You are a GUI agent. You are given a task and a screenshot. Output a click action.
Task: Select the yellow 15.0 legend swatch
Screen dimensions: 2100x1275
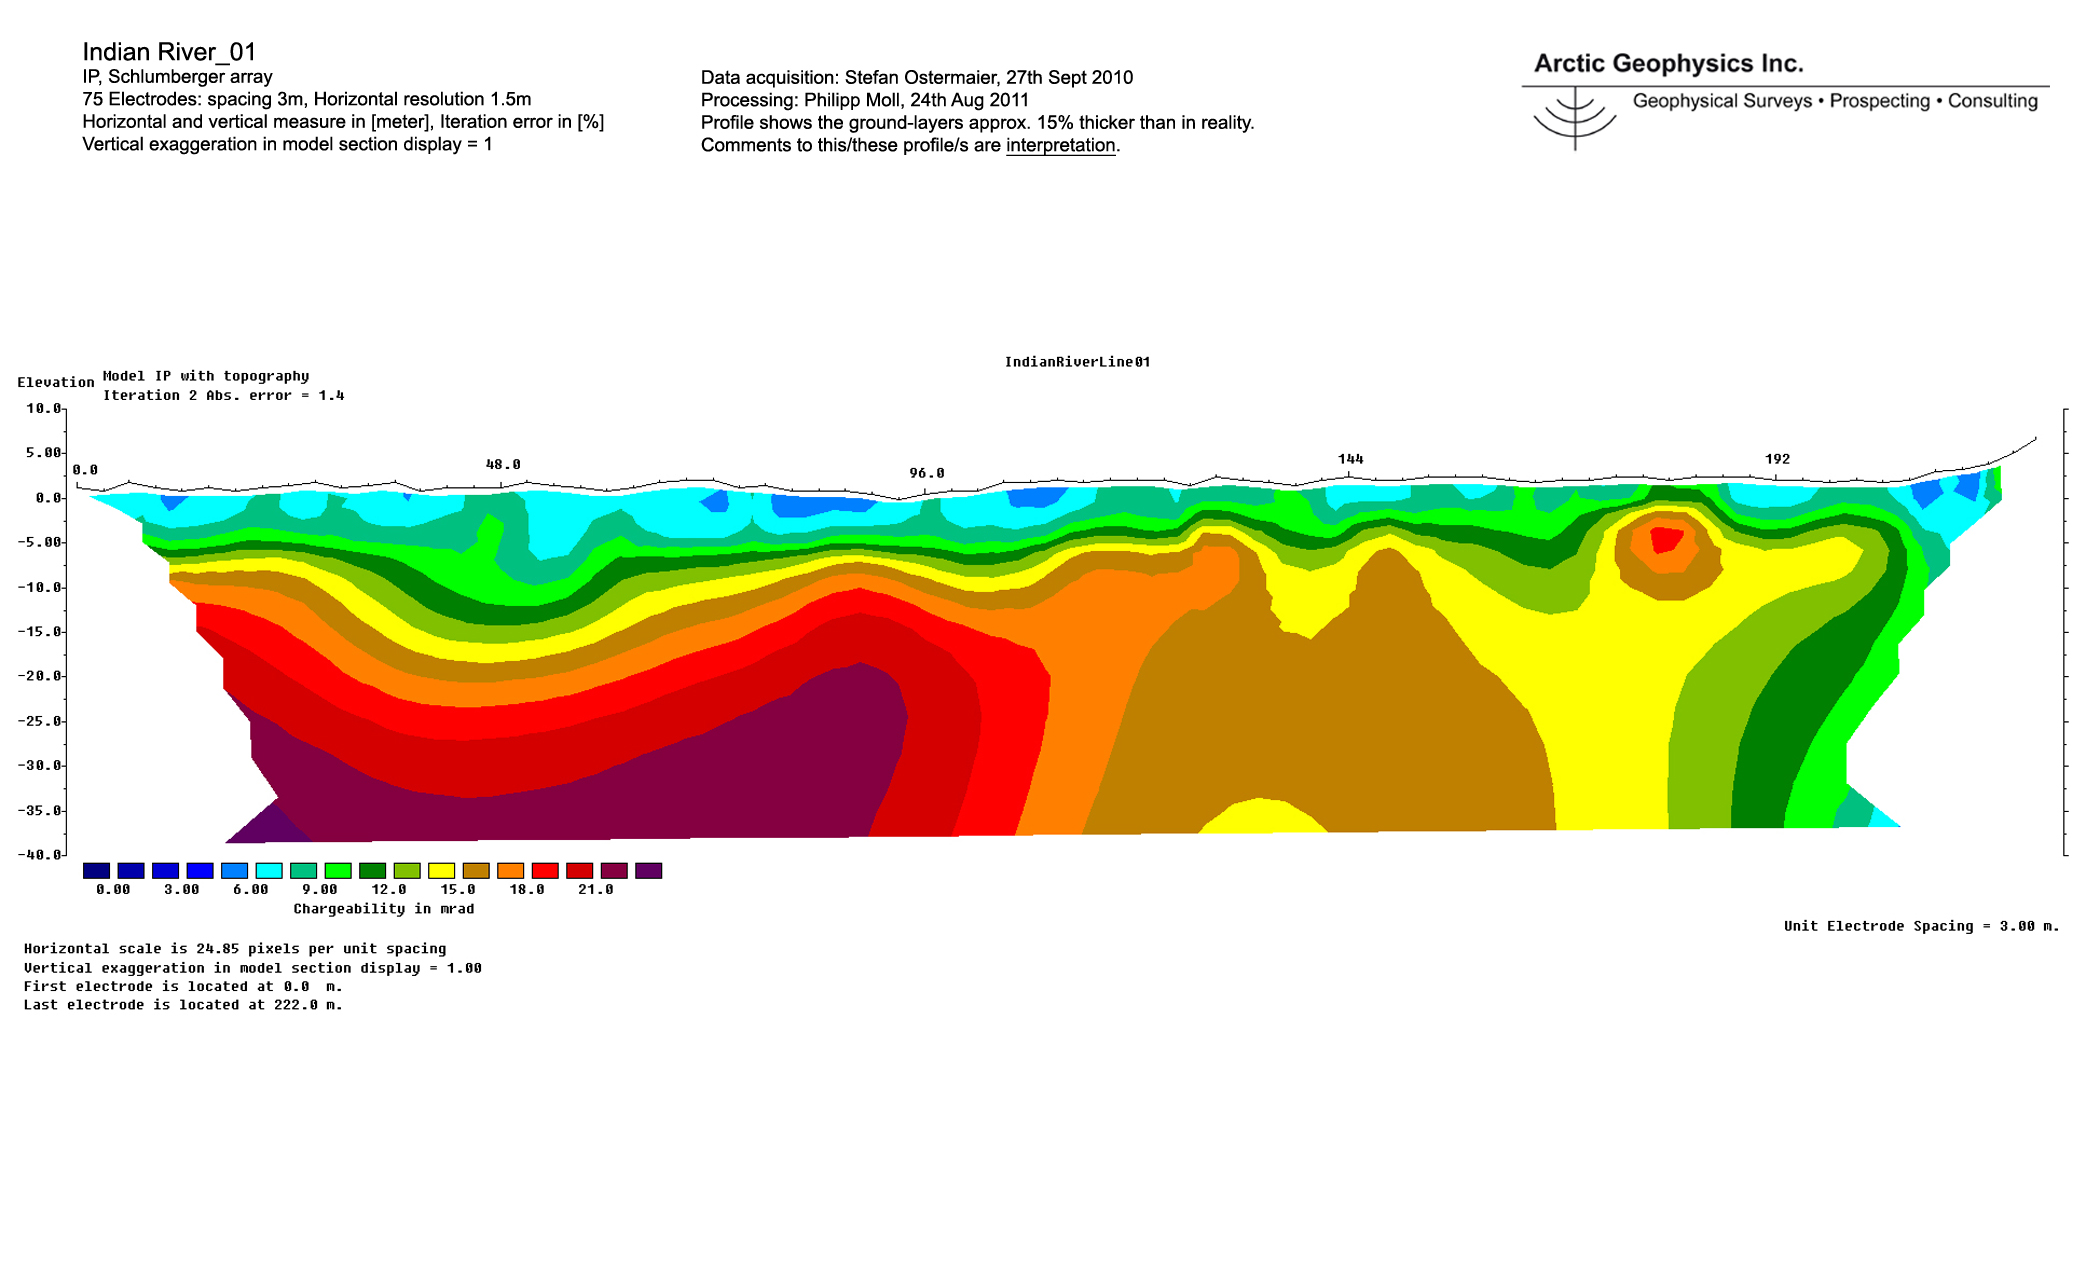(441, 871)
